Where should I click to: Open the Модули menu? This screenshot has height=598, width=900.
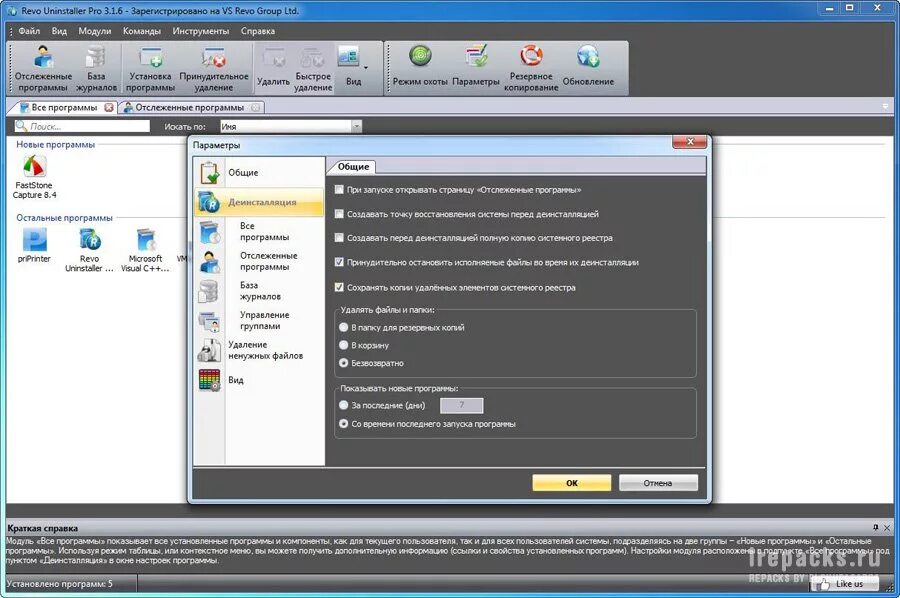coord(95,31)
